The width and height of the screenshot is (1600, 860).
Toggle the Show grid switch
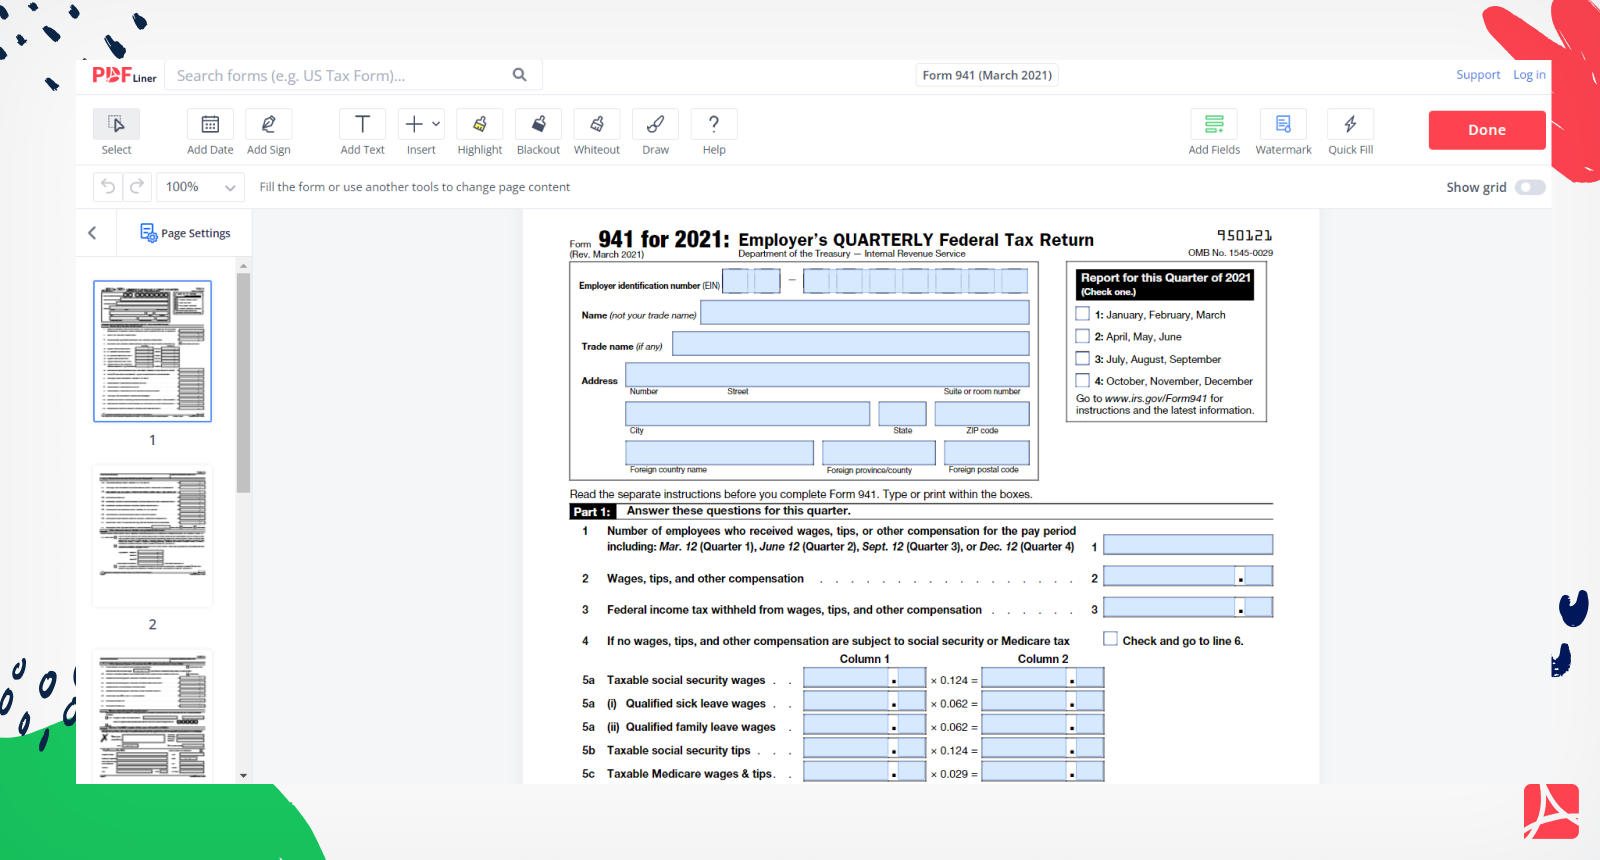pos(1529,187)
